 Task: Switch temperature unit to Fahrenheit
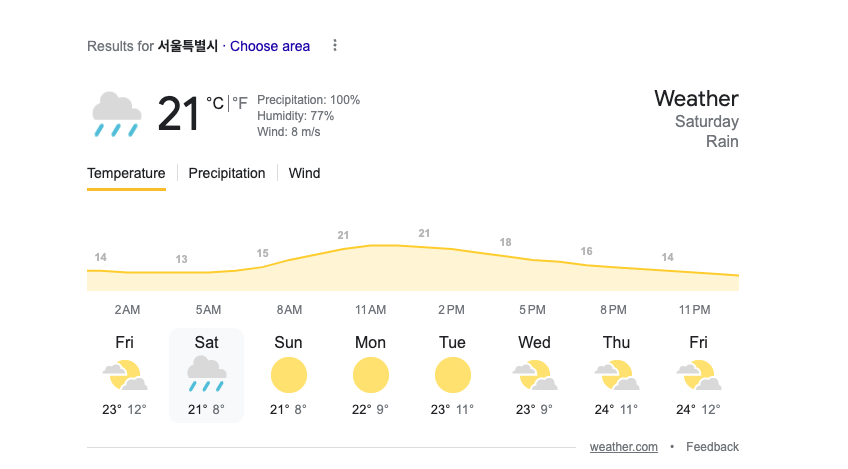point(240,103)
